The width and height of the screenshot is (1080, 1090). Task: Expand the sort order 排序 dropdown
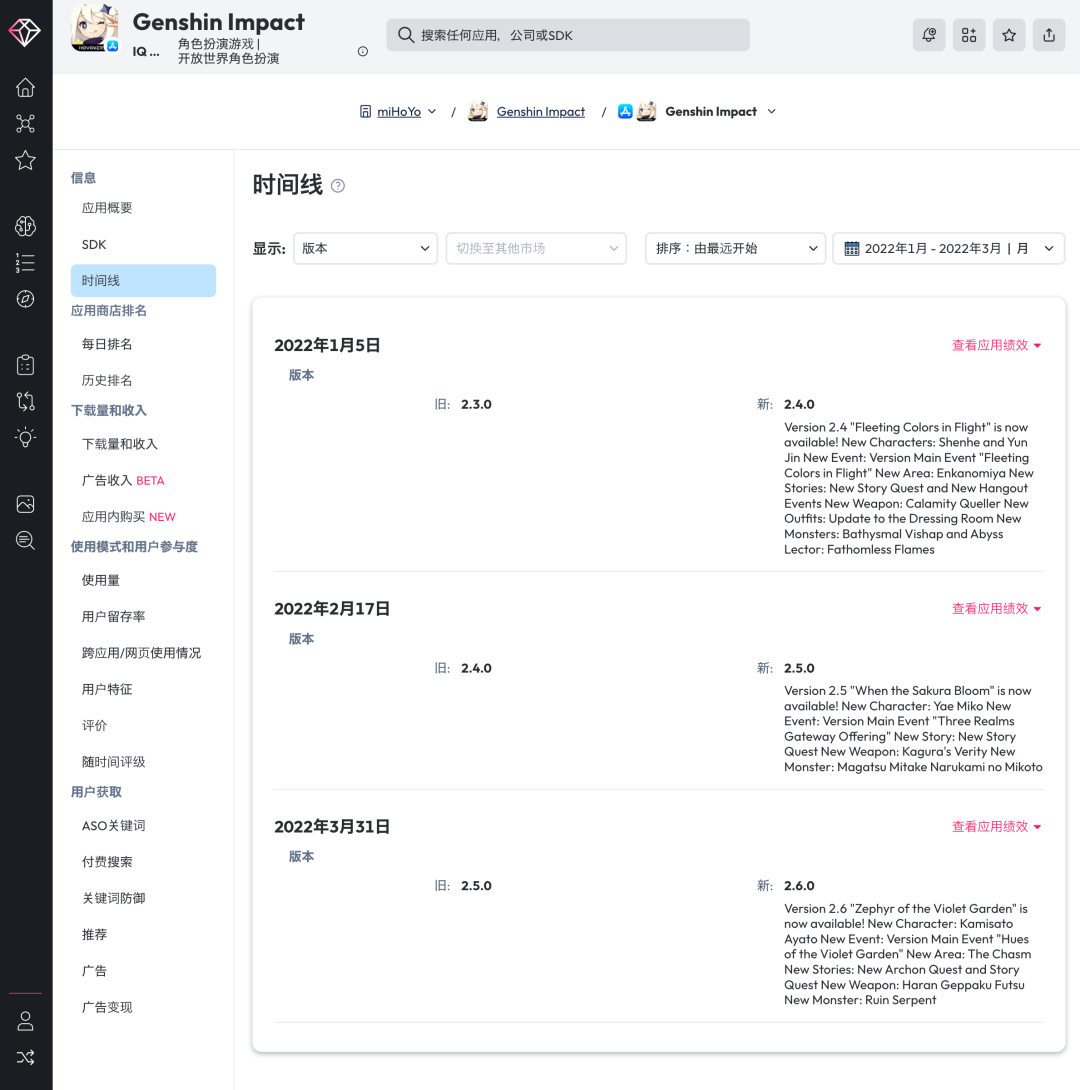click(x=735, y=248)
